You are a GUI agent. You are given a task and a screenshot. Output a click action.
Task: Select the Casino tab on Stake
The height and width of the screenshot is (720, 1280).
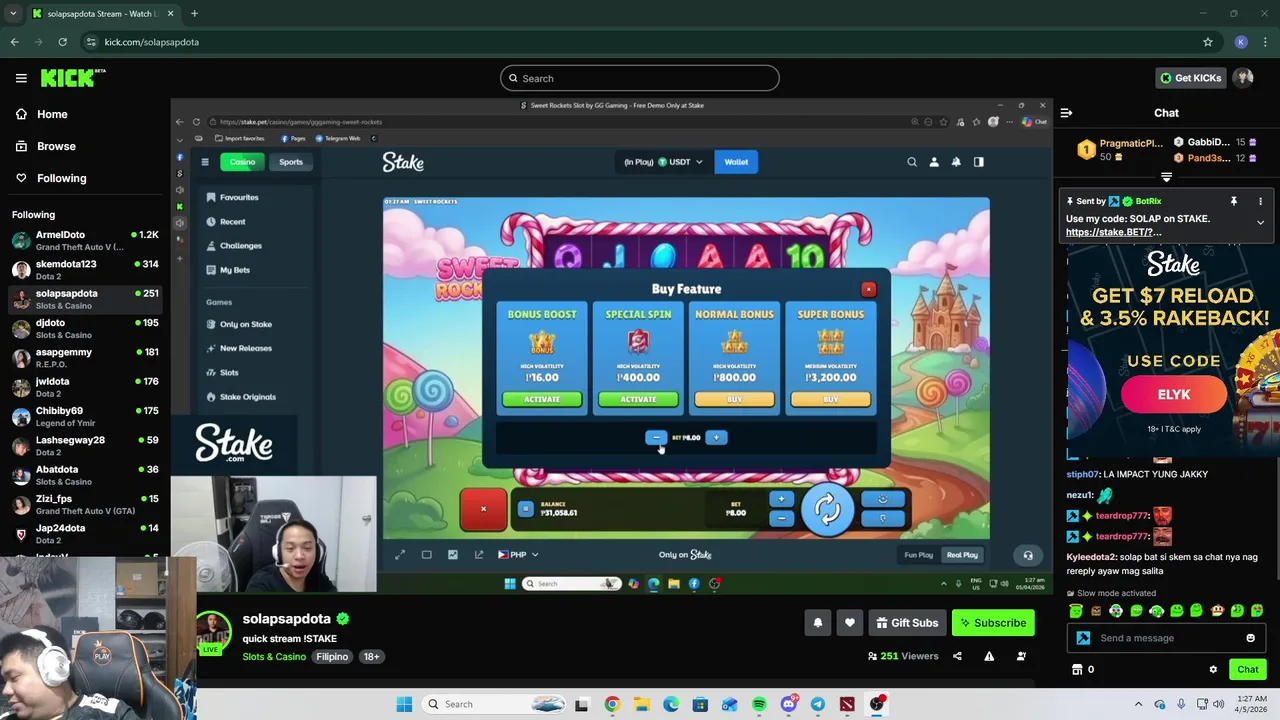[x=242, y=162]
